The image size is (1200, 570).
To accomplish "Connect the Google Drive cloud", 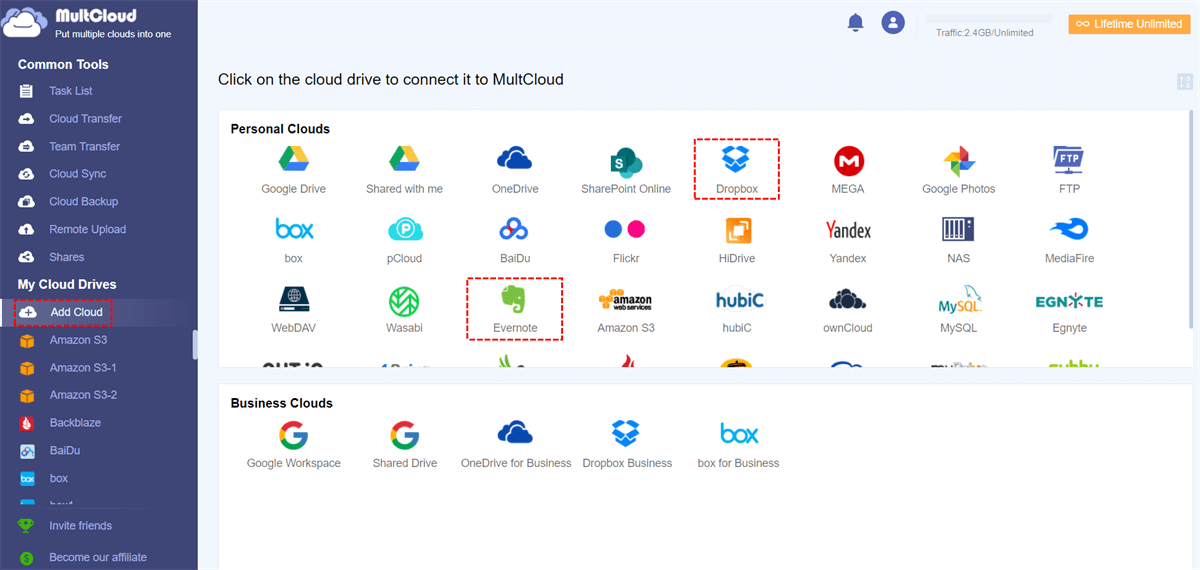I will [x=293, y=169].
